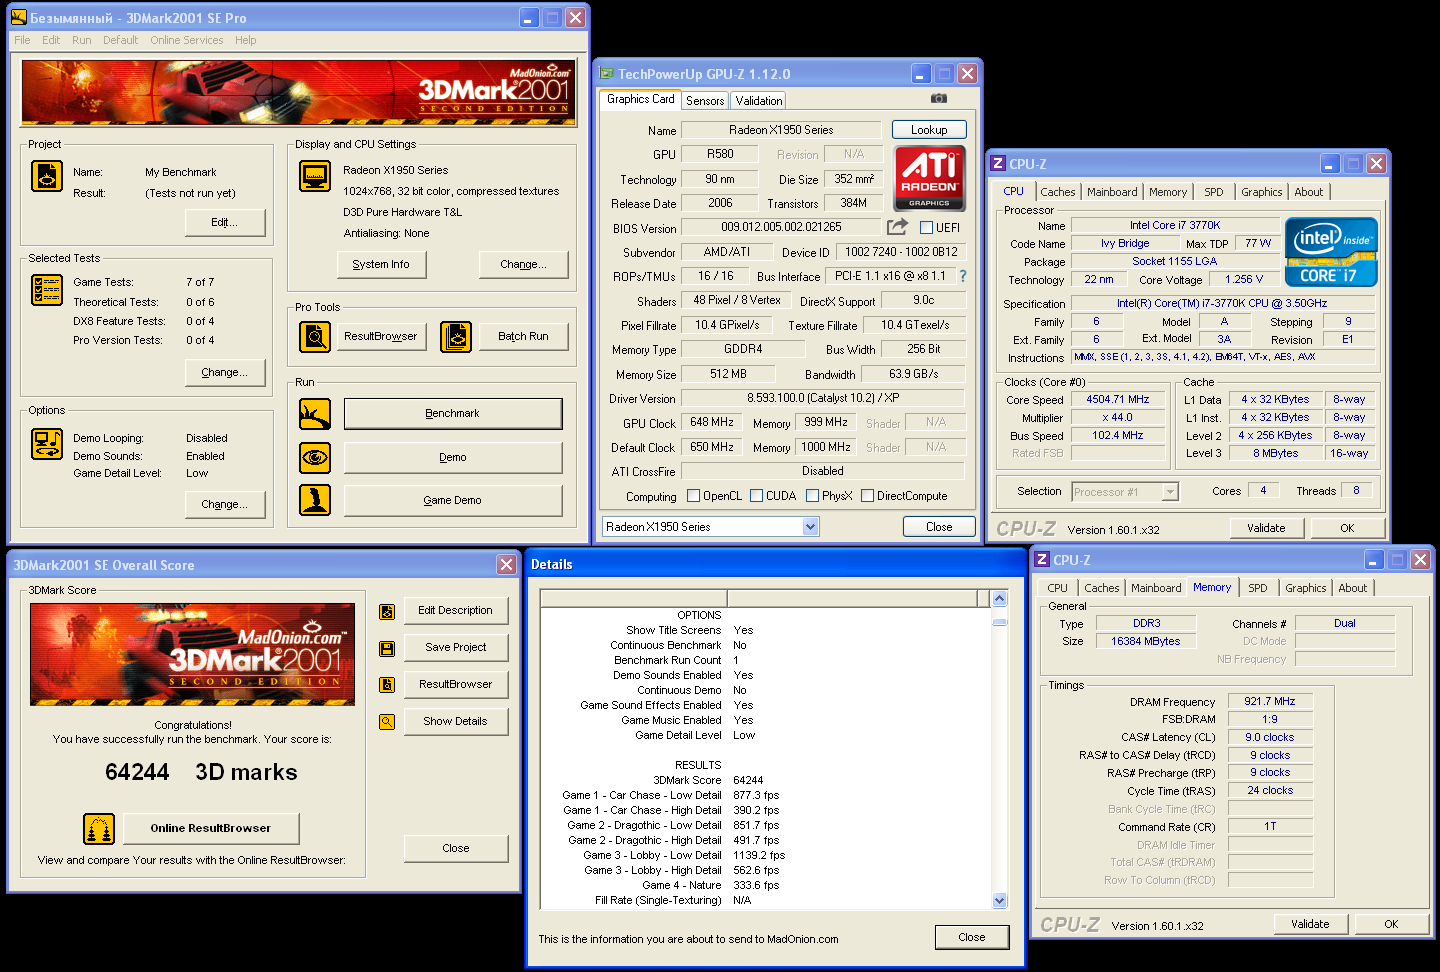Open the Processor #1 selection dropdown
This screenshot has width=1440, height=972.
(x=1170, y=492)
